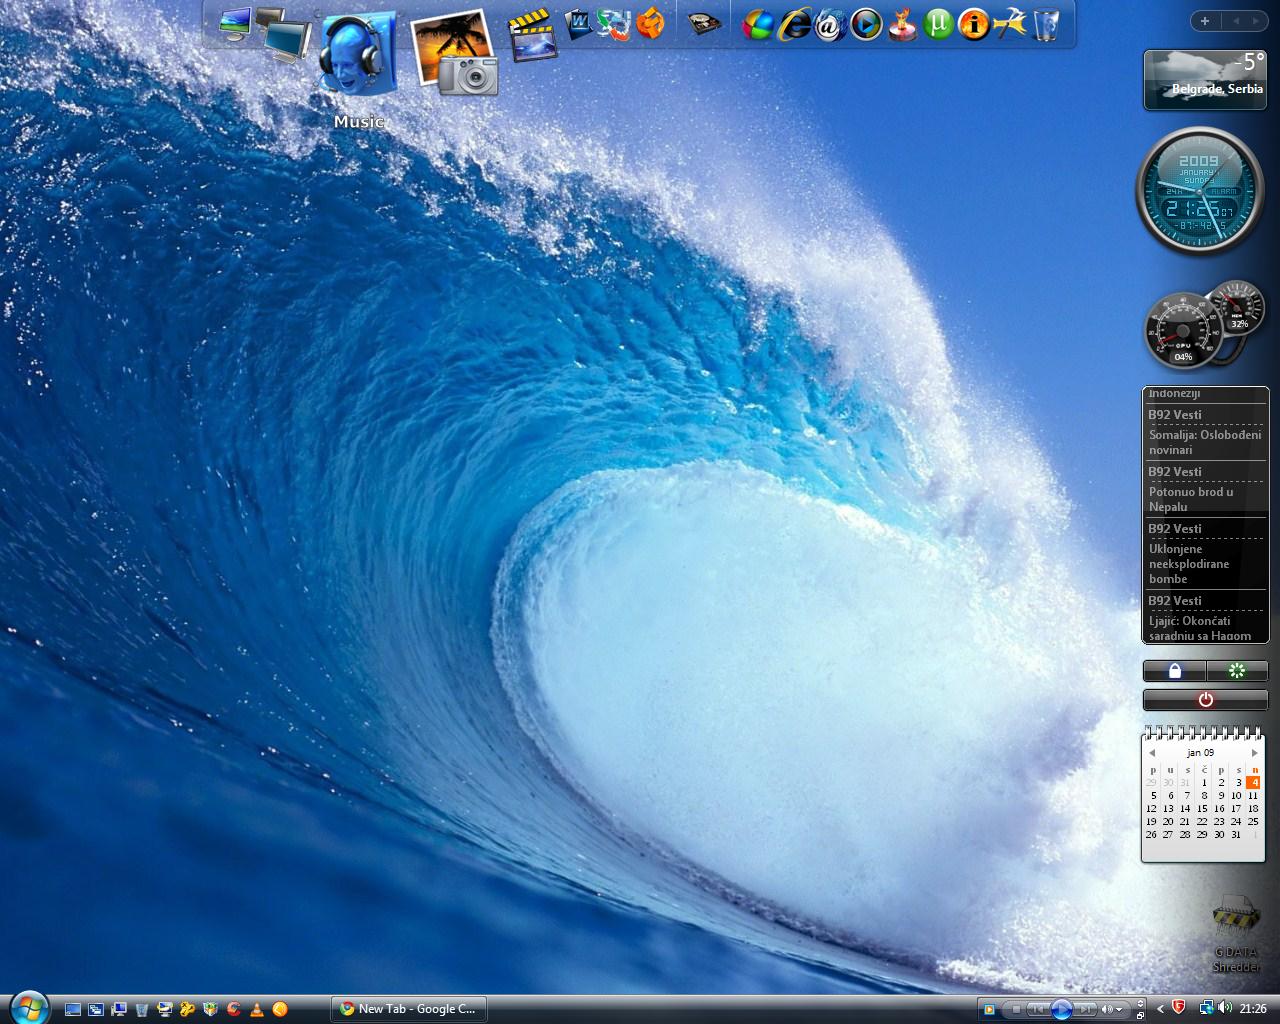Open headline 'Somalija: Oslobođeni novinari'
1280x1024 pixels.
(1205, 442)
